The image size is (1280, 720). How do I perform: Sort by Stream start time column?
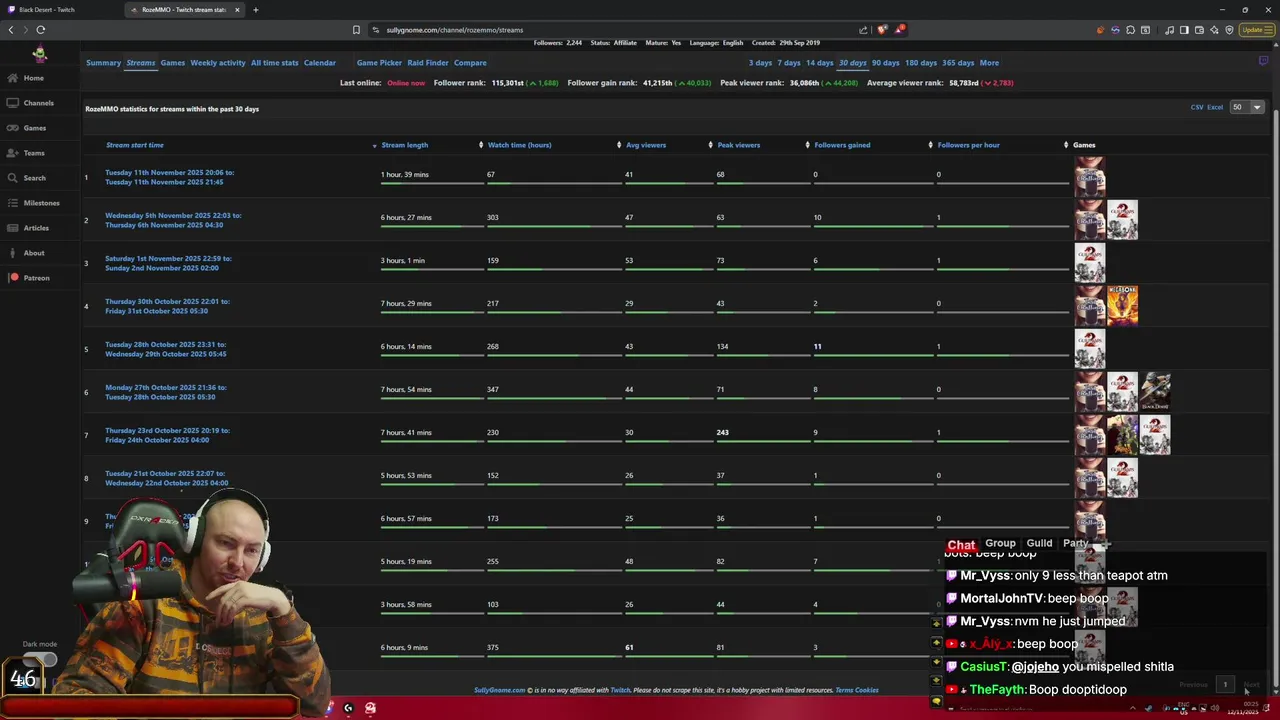pos(134,145)
